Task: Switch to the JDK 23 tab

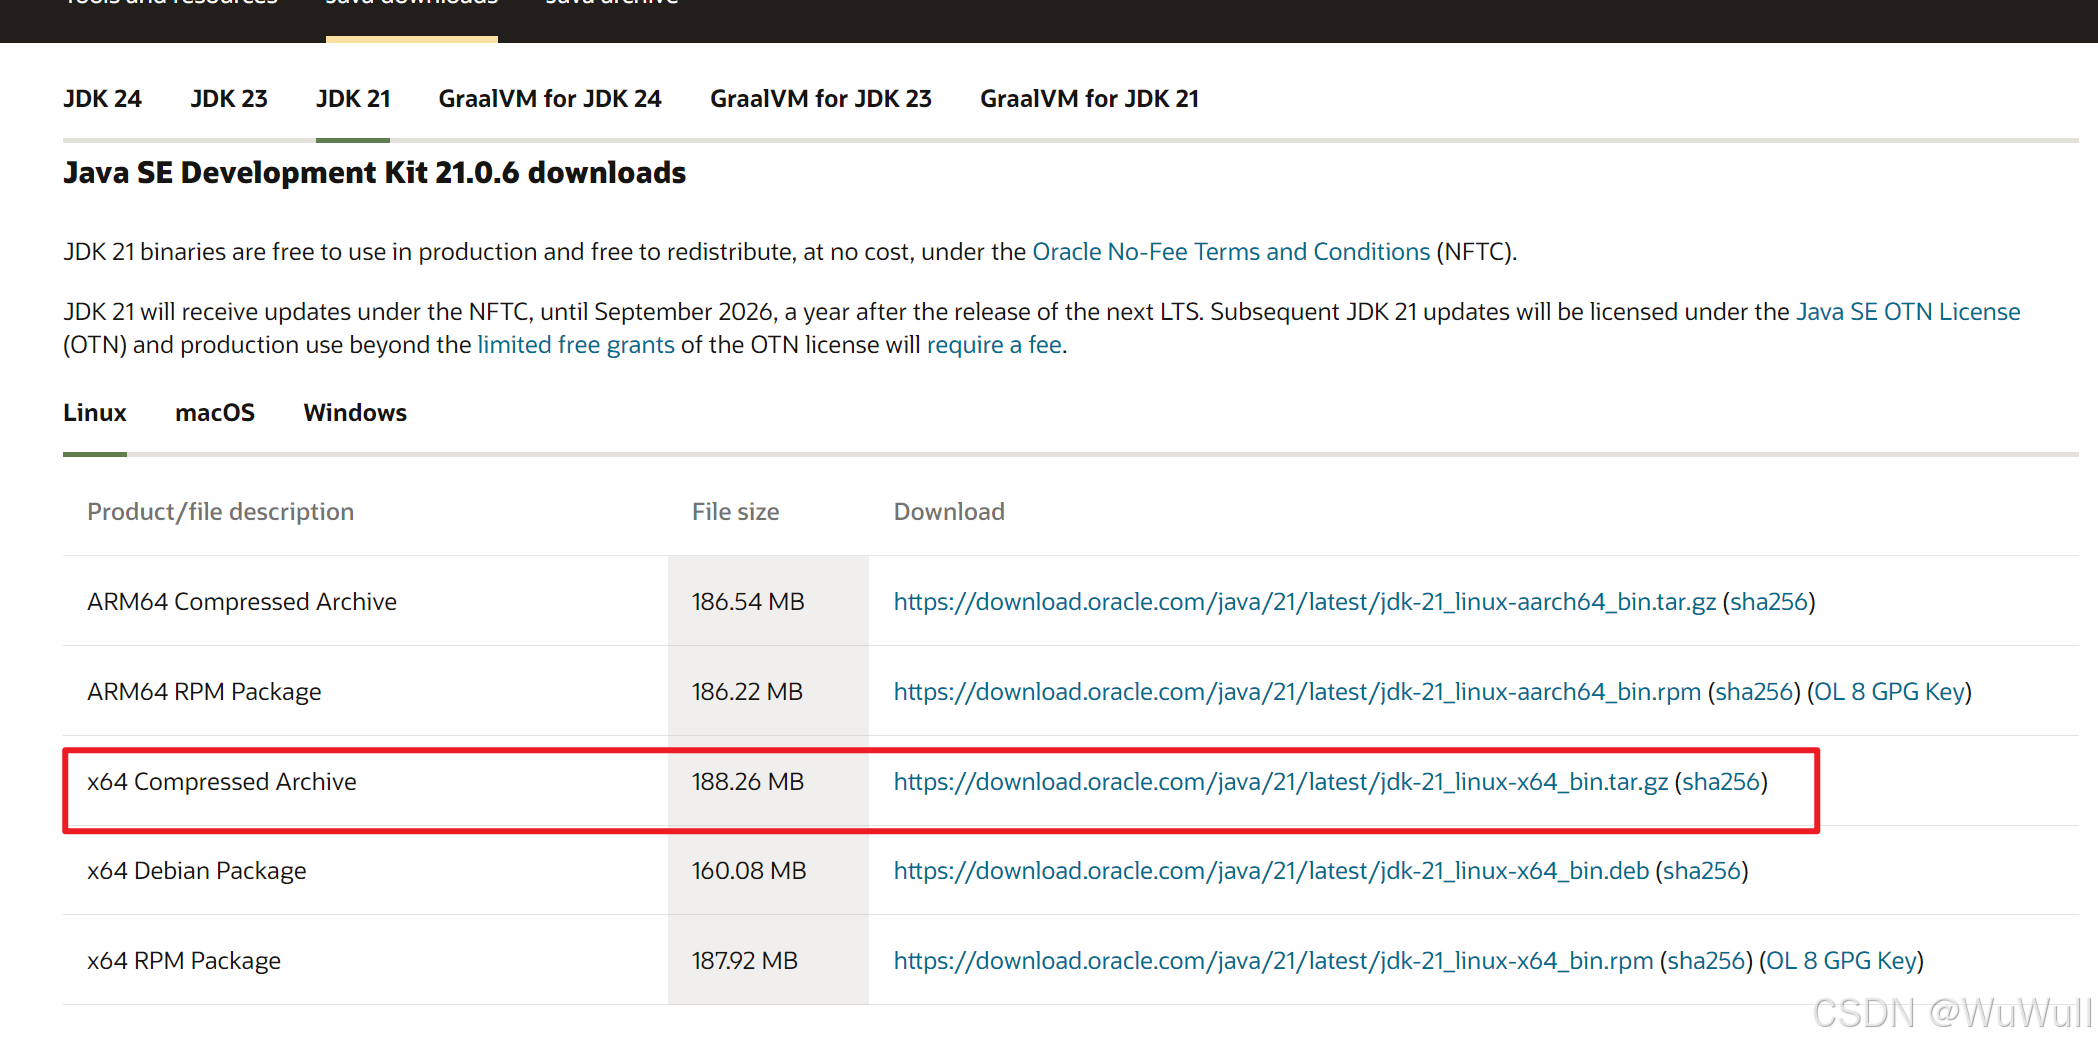Action: (x=229, y=99)
